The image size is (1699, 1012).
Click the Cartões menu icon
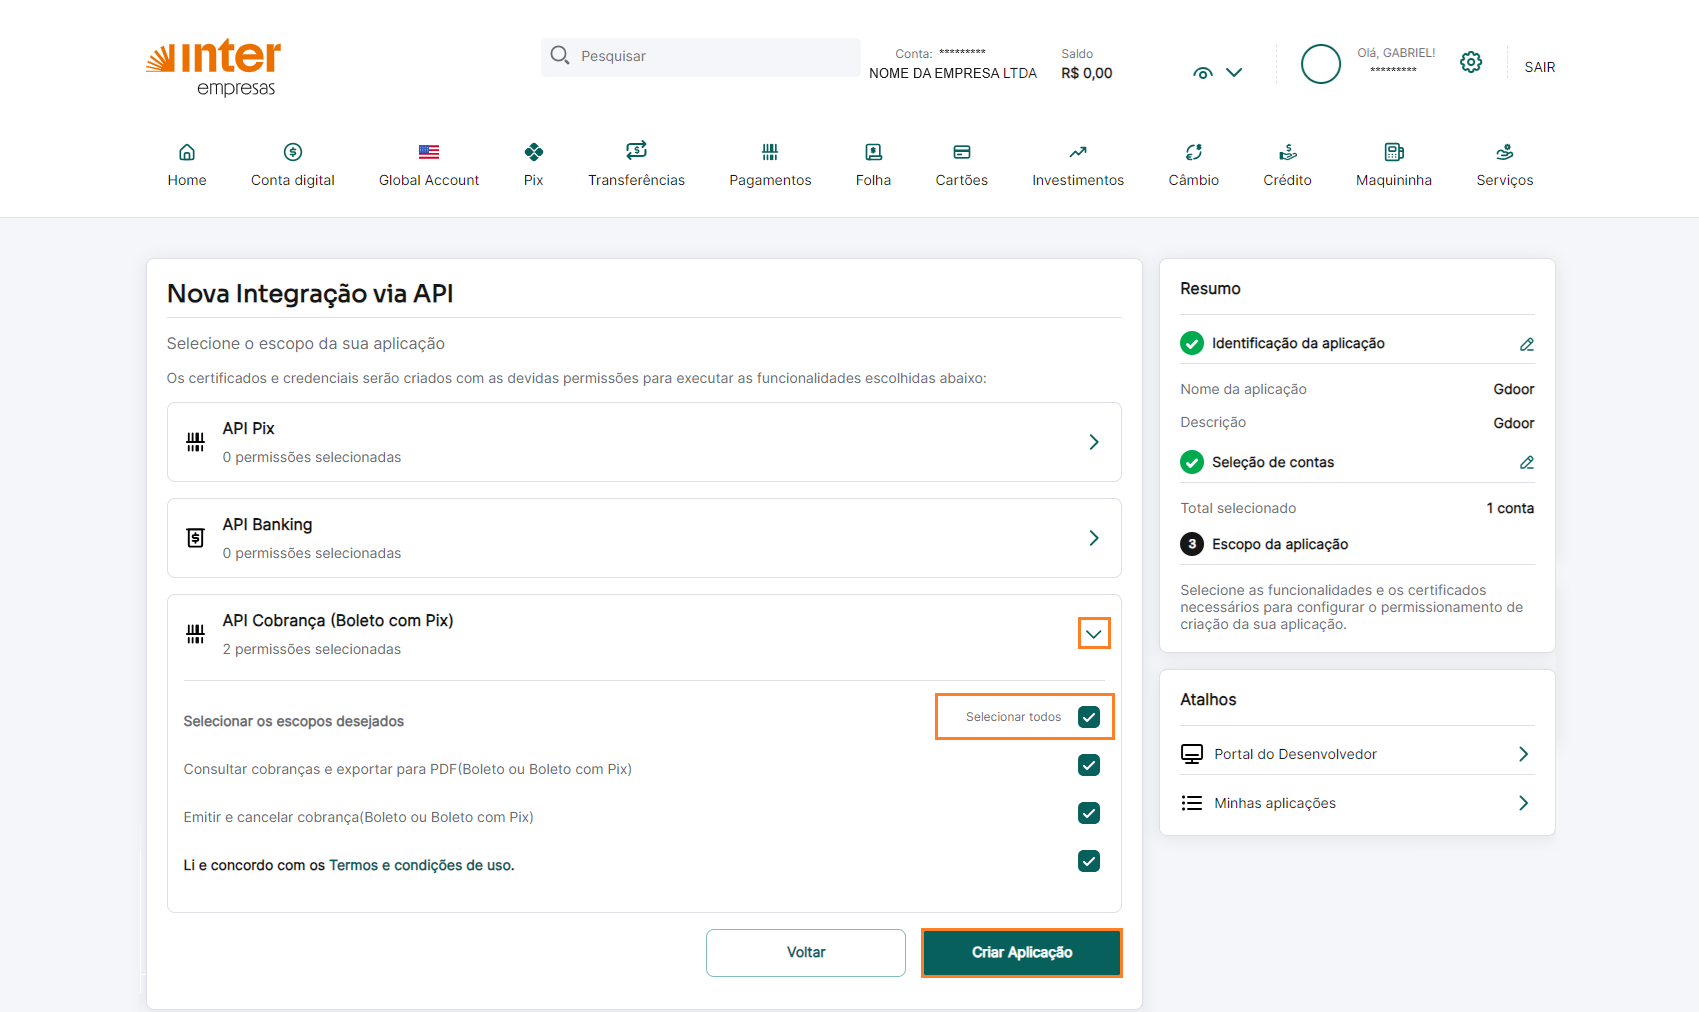[x=961, y=152]
